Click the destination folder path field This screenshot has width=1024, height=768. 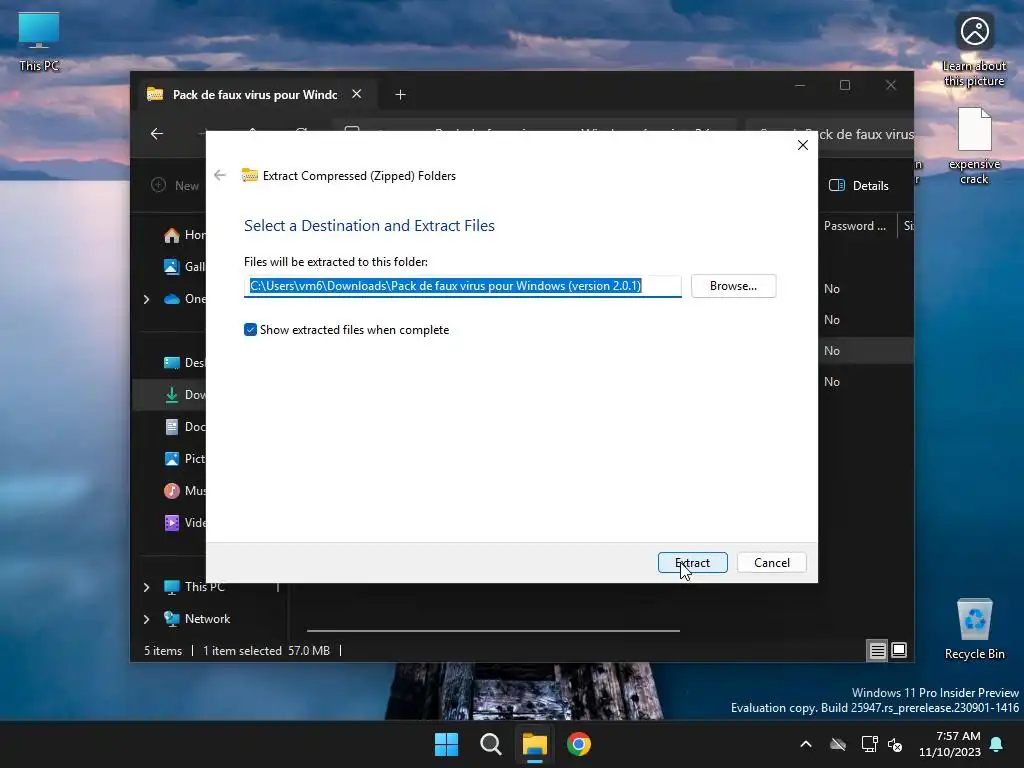462,286
